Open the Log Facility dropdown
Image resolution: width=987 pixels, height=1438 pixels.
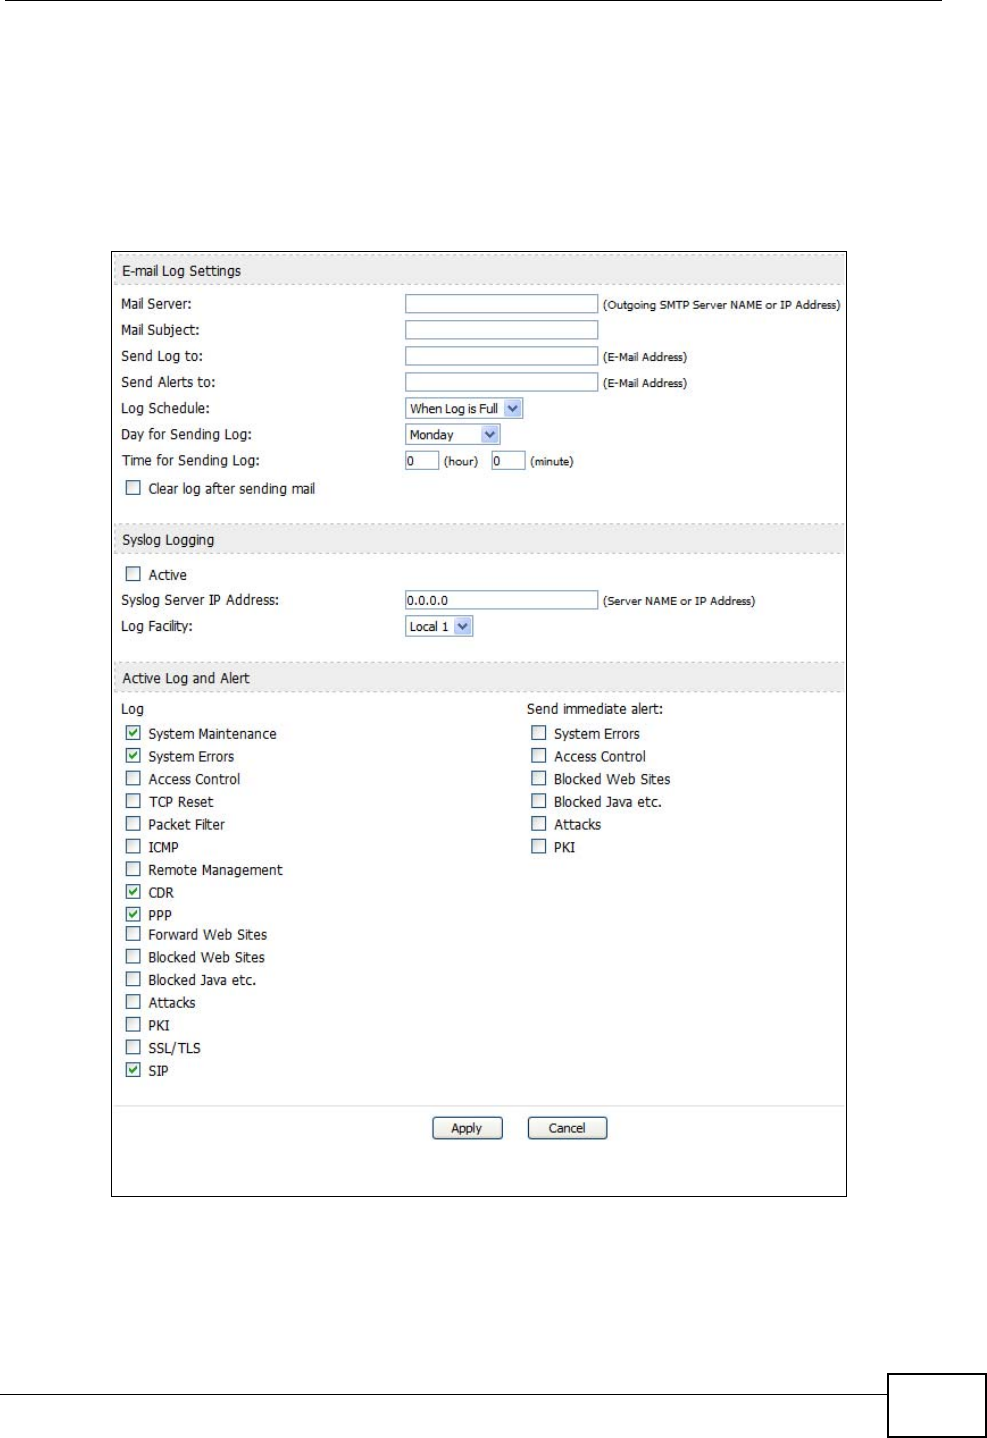pos(439,626)
